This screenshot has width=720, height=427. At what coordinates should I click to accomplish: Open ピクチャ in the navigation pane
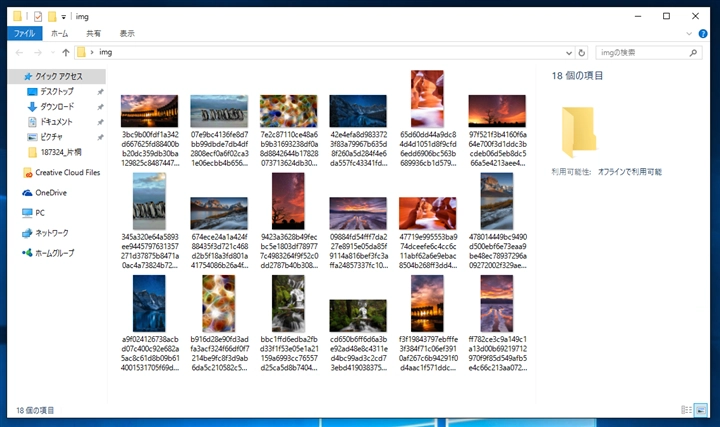click(51, 137)
